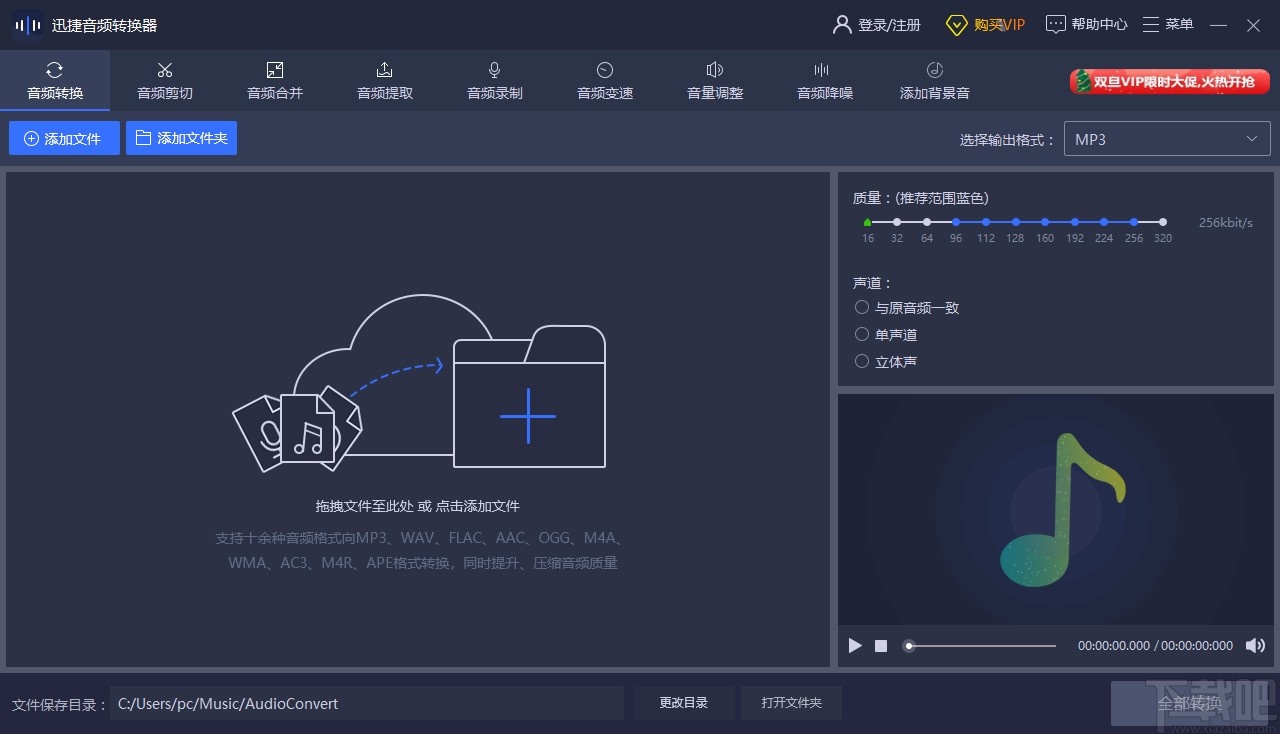1280x734 pixels.
Task: Open the 菜单 menu
Action: pyautogui.click(x=1167, y=24)
